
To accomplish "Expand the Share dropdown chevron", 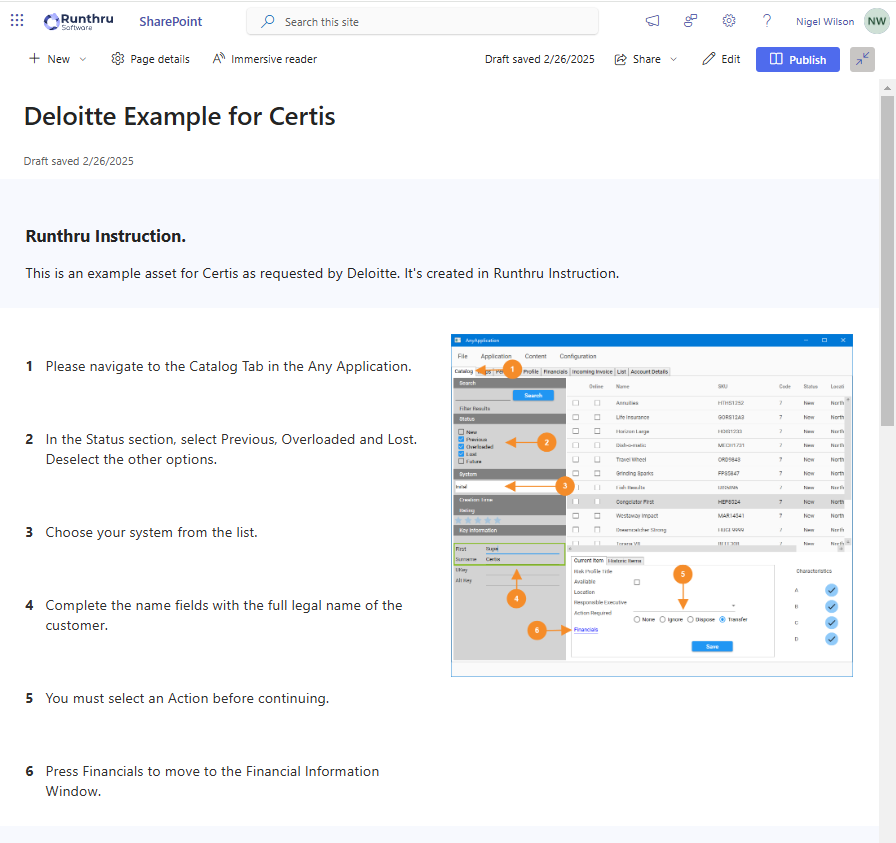I will click(x=674, y=59).
